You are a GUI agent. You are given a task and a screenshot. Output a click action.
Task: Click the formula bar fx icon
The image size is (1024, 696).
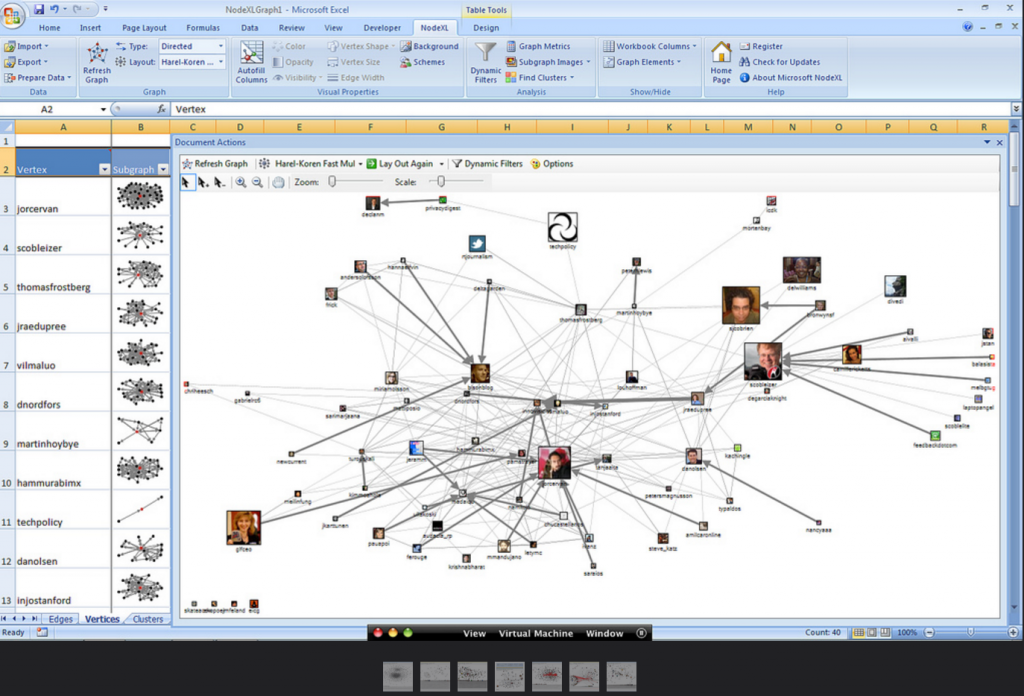(x=161, y=109)
